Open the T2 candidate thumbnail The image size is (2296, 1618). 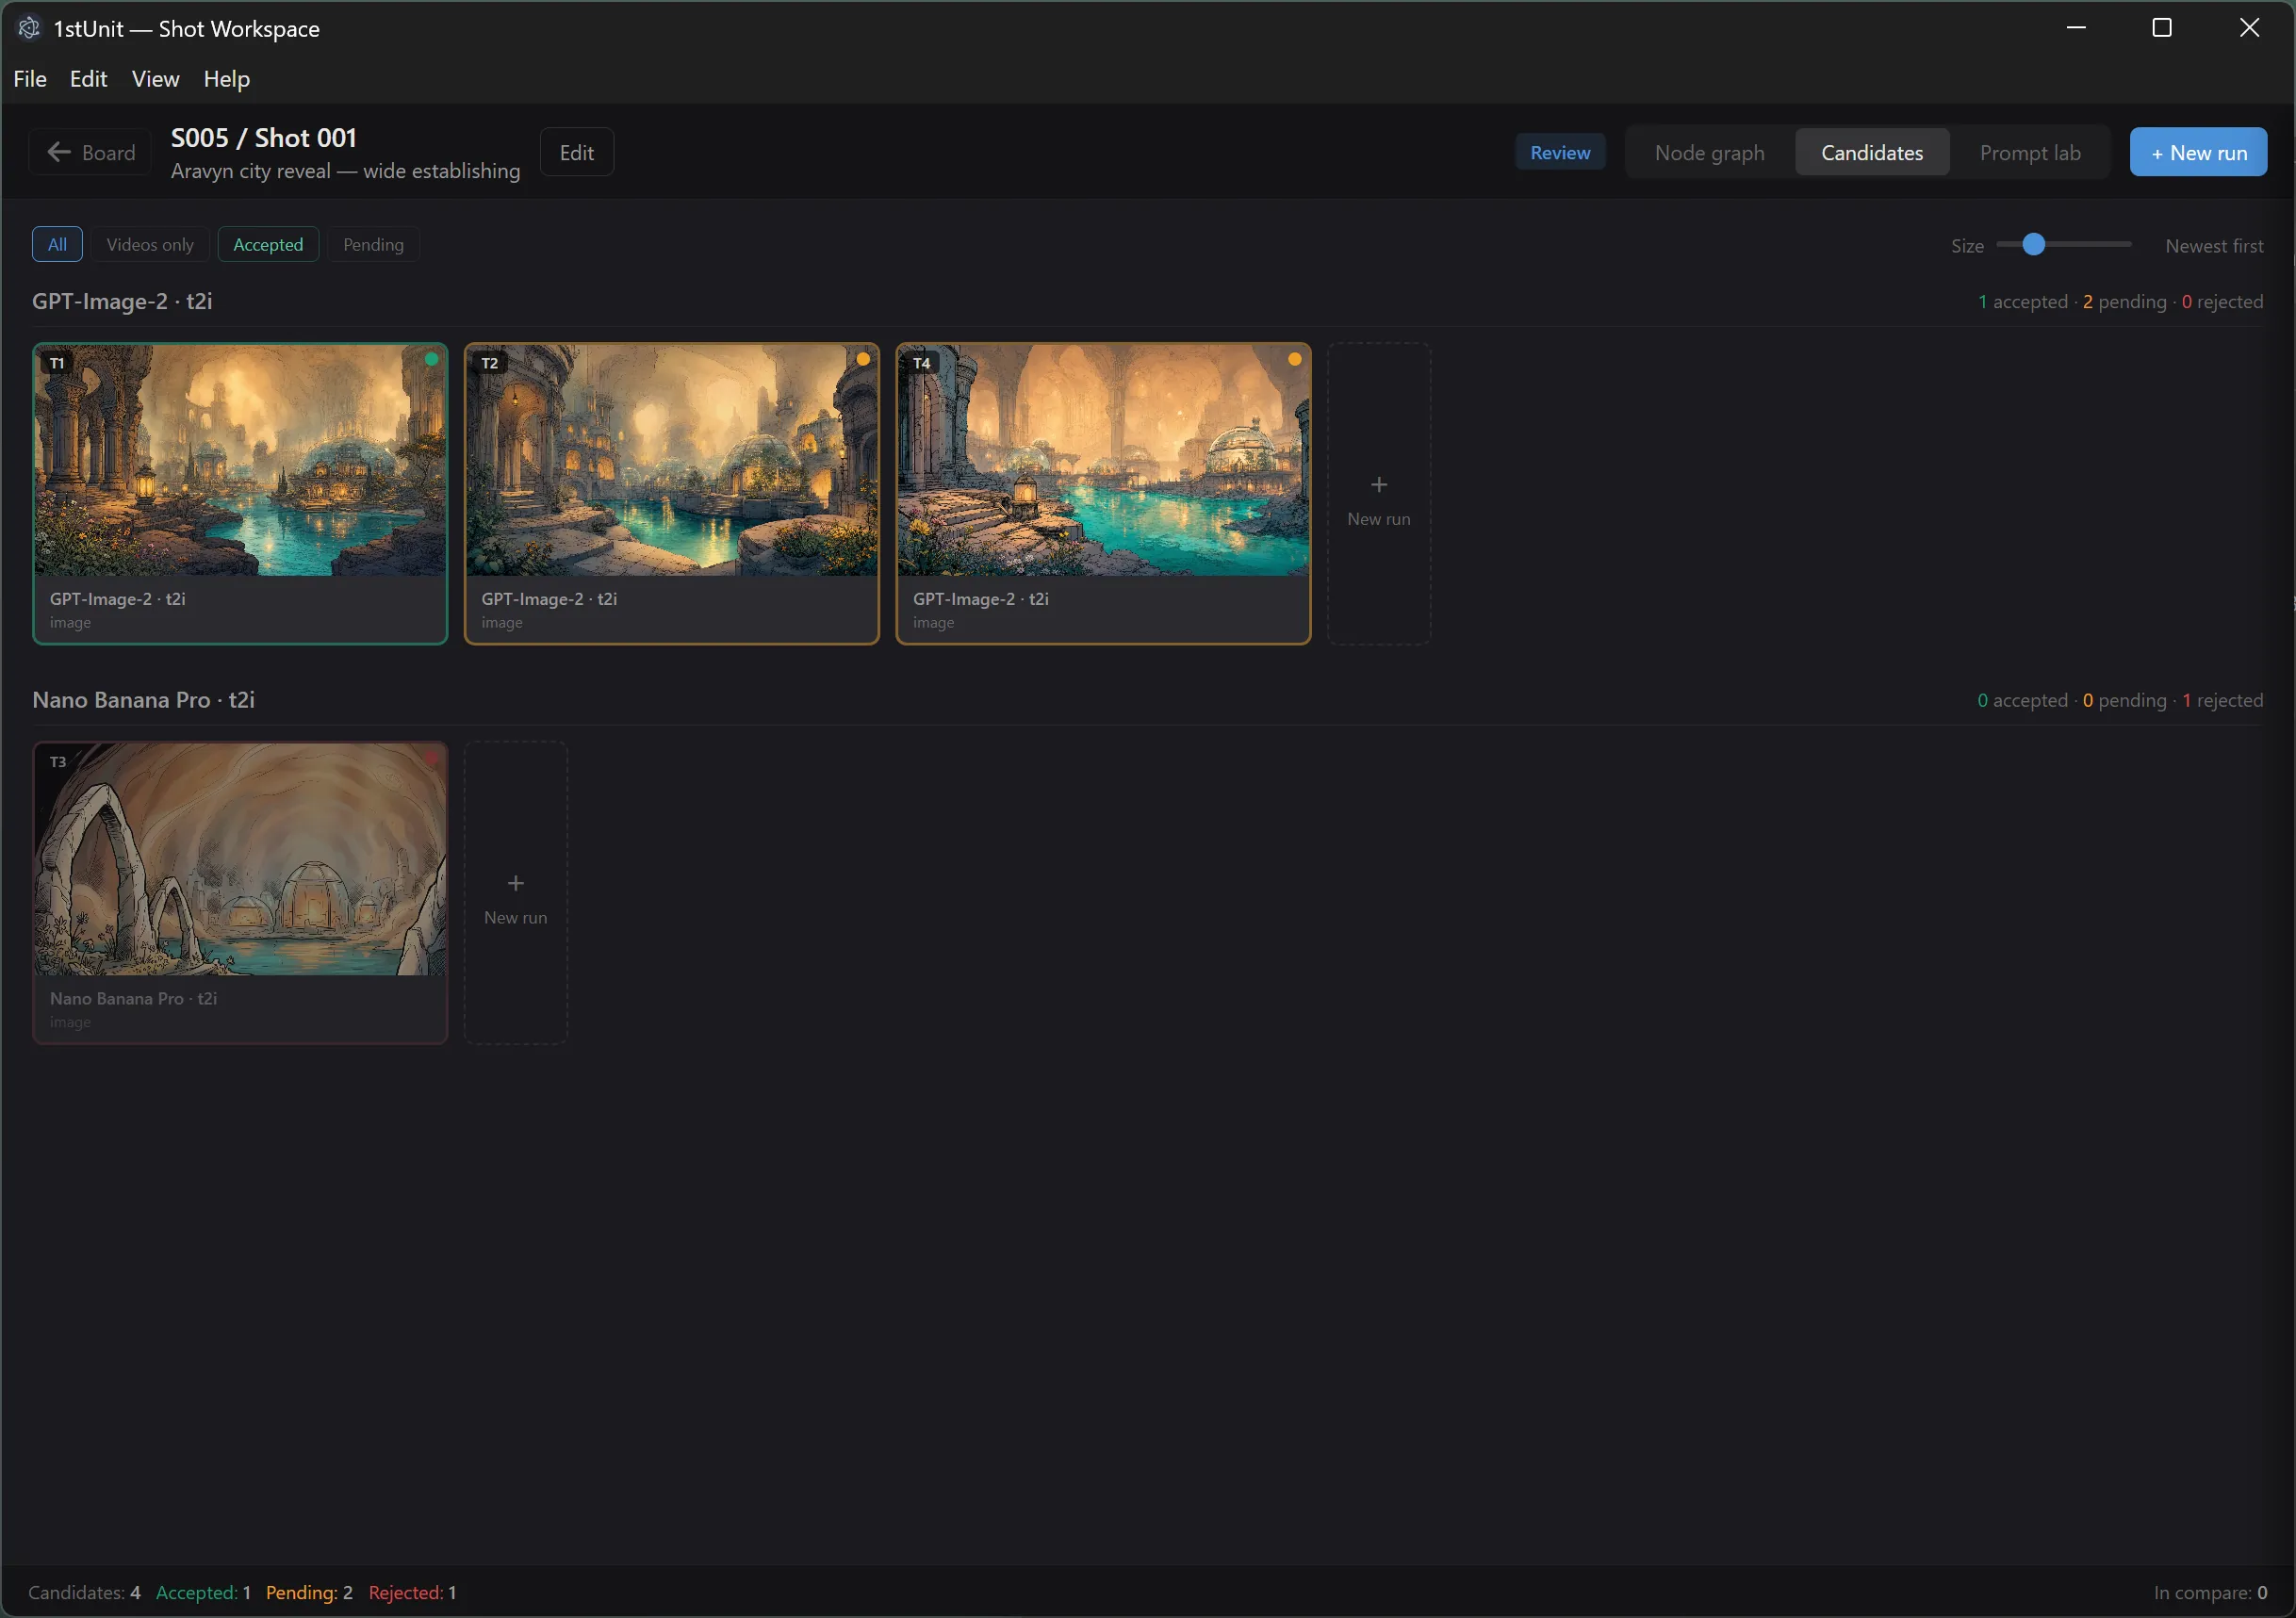coord(671,460)
